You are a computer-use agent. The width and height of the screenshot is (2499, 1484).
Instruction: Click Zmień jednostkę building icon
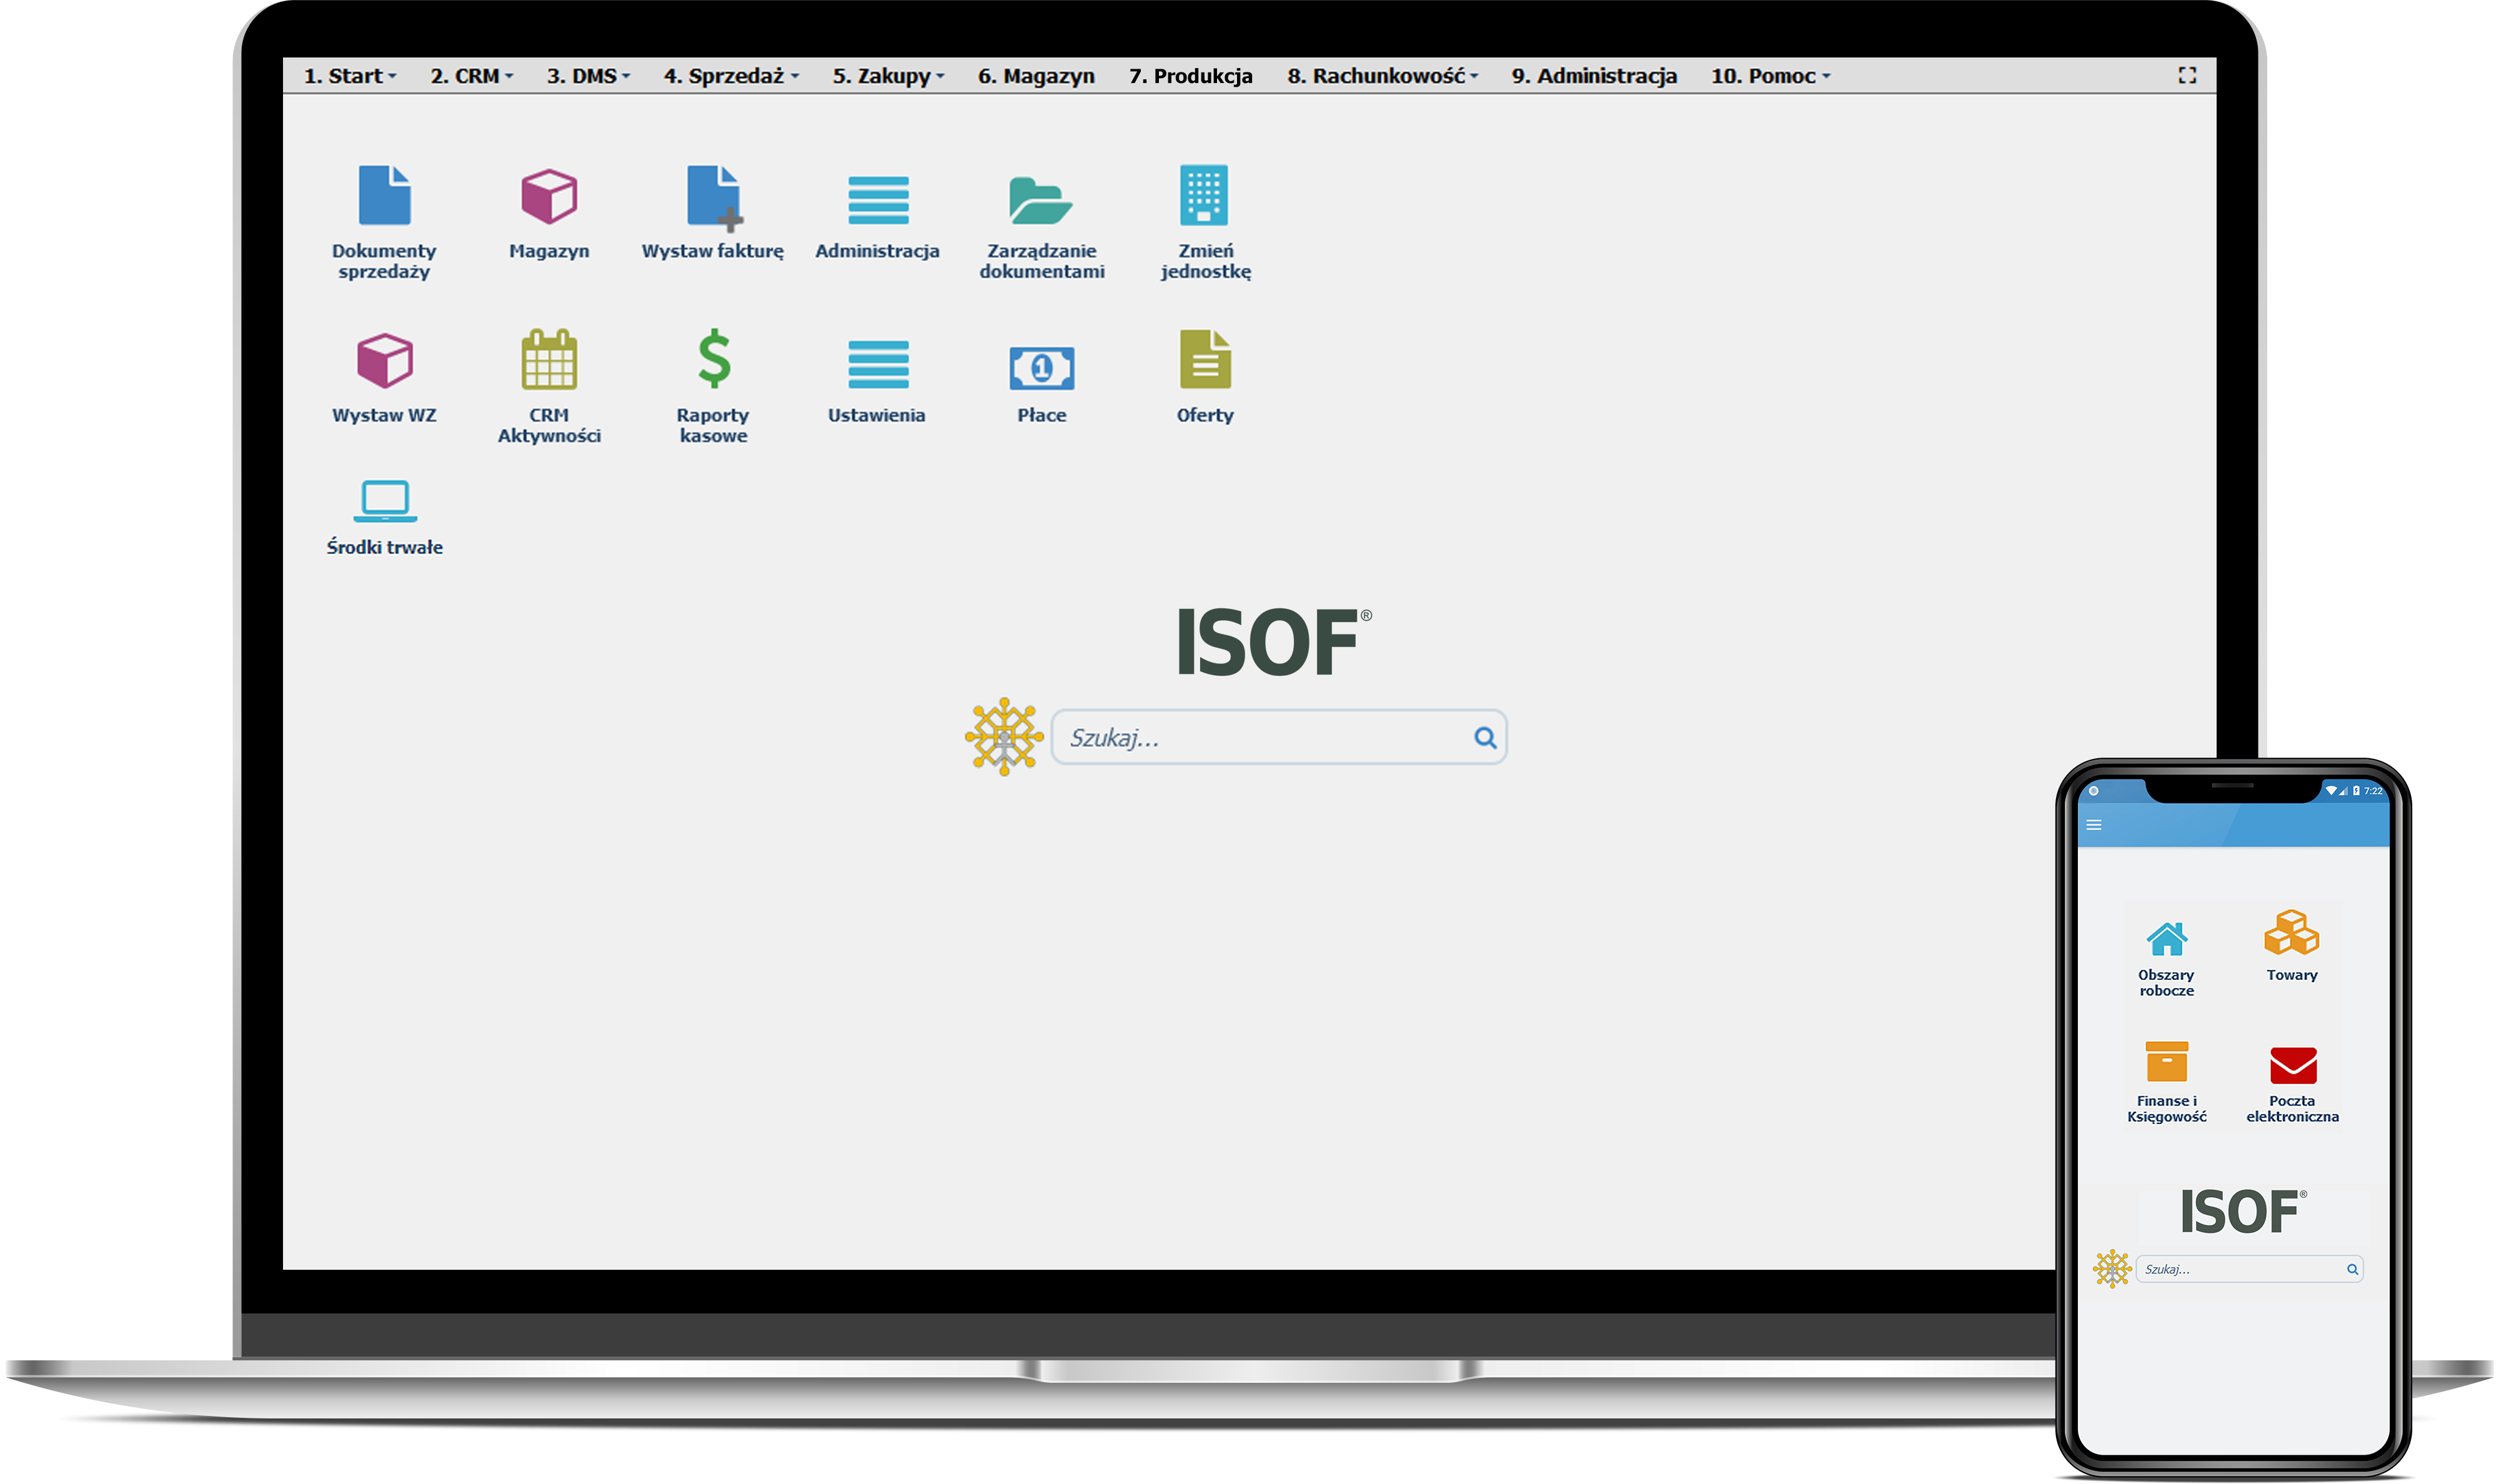tap(1204, 195)
